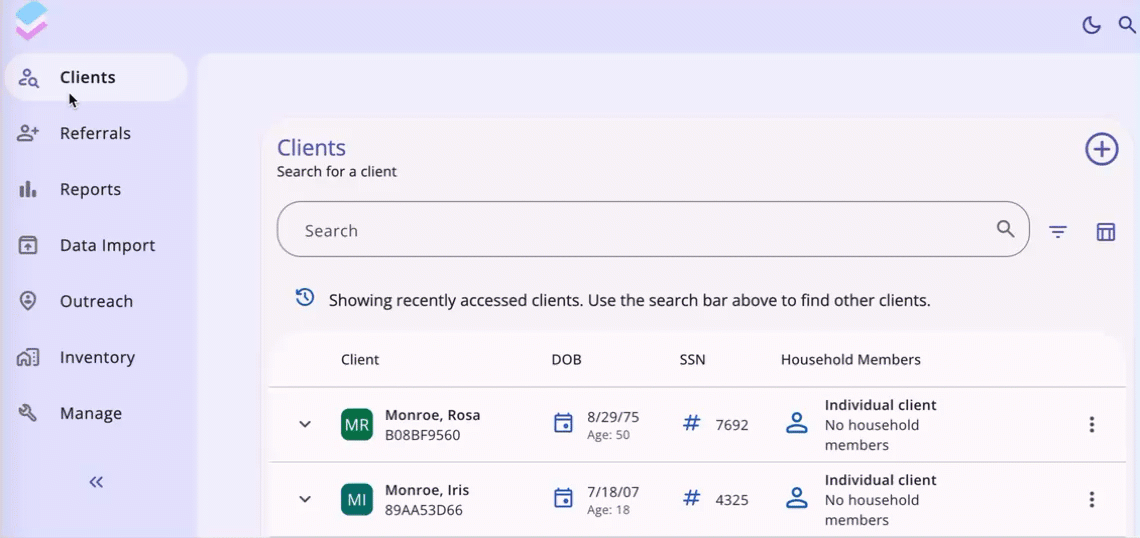Viewport: 1140px width, 538px height.
Task: Navigate to Data Import
Action: [x=107, y=245]
